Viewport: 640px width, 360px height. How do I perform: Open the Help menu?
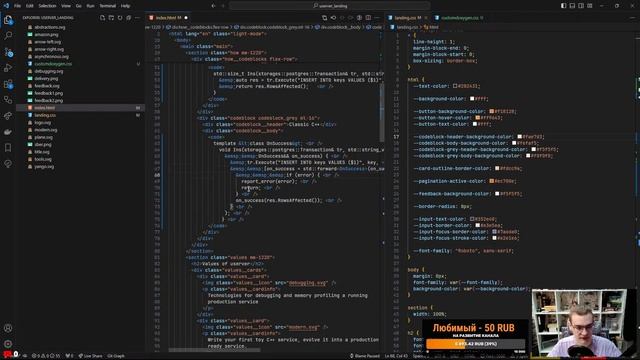125,6
